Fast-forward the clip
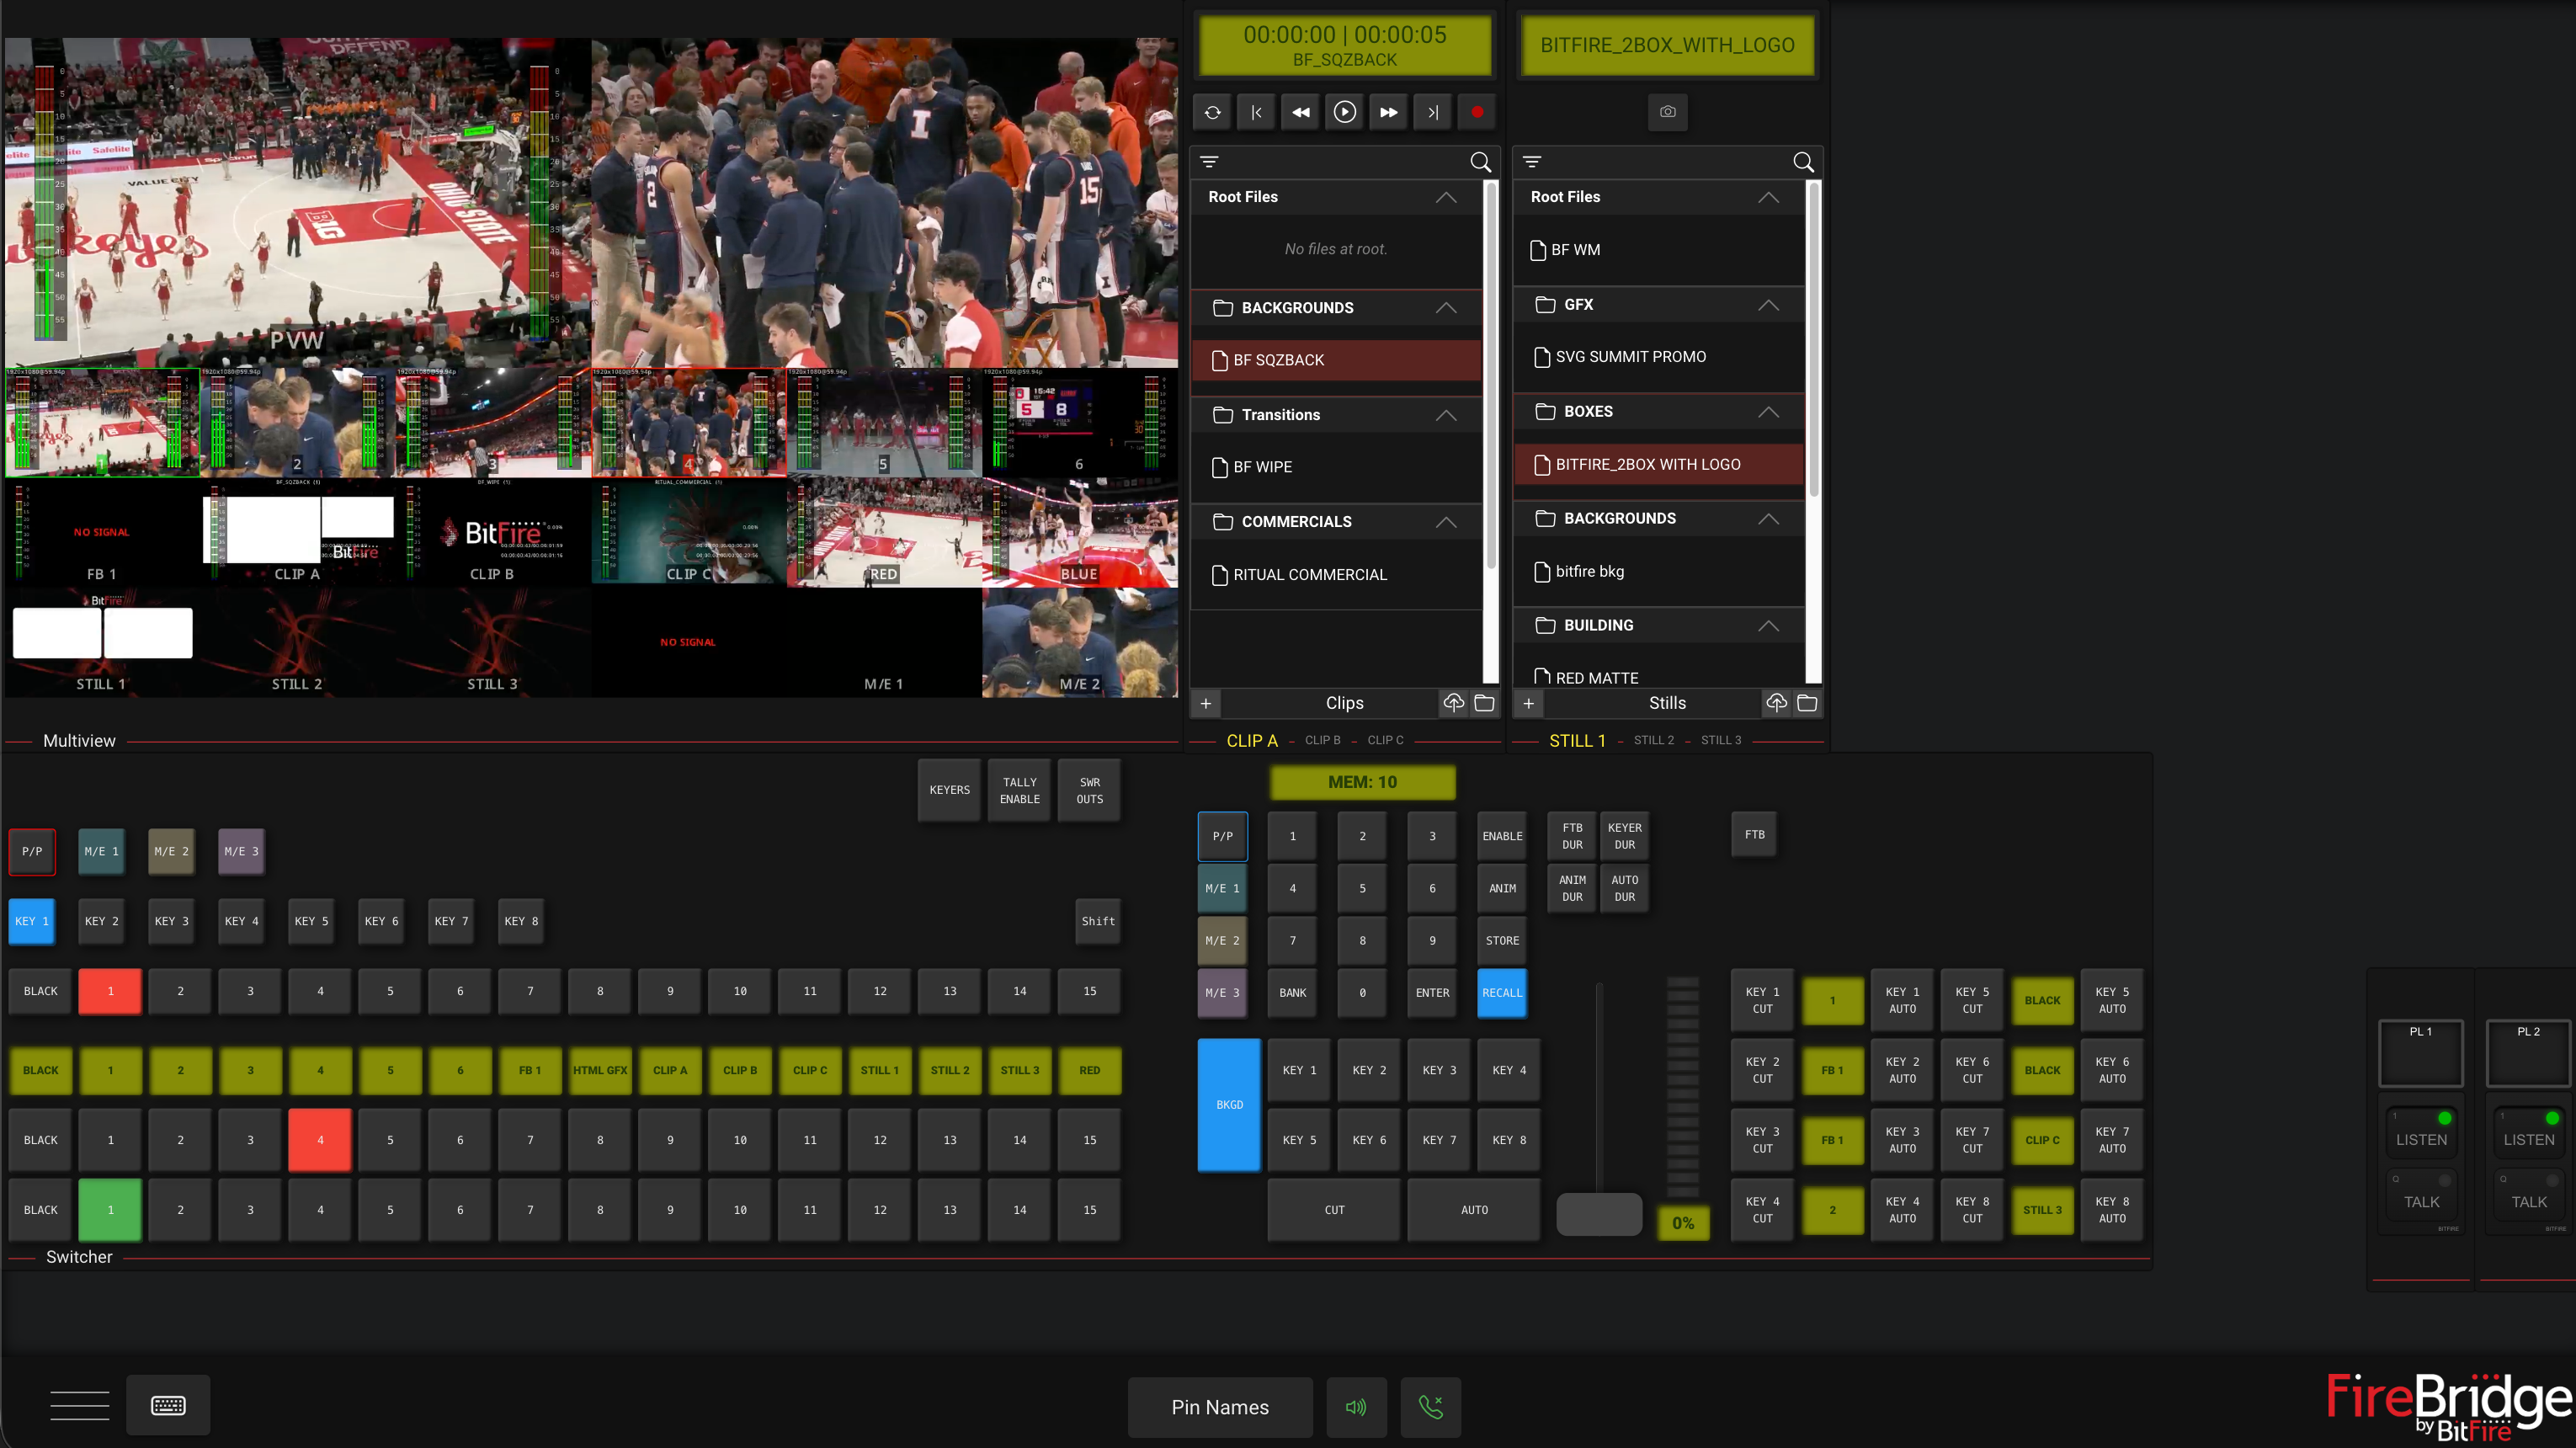 [1389, 112]
